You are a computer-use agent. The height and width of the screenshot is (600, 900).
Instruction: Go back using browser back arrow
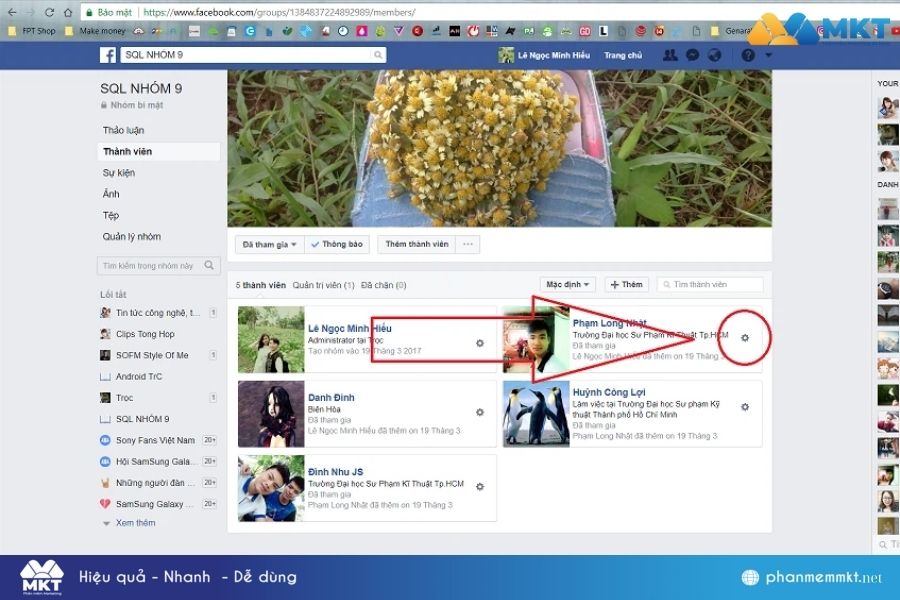12,12
